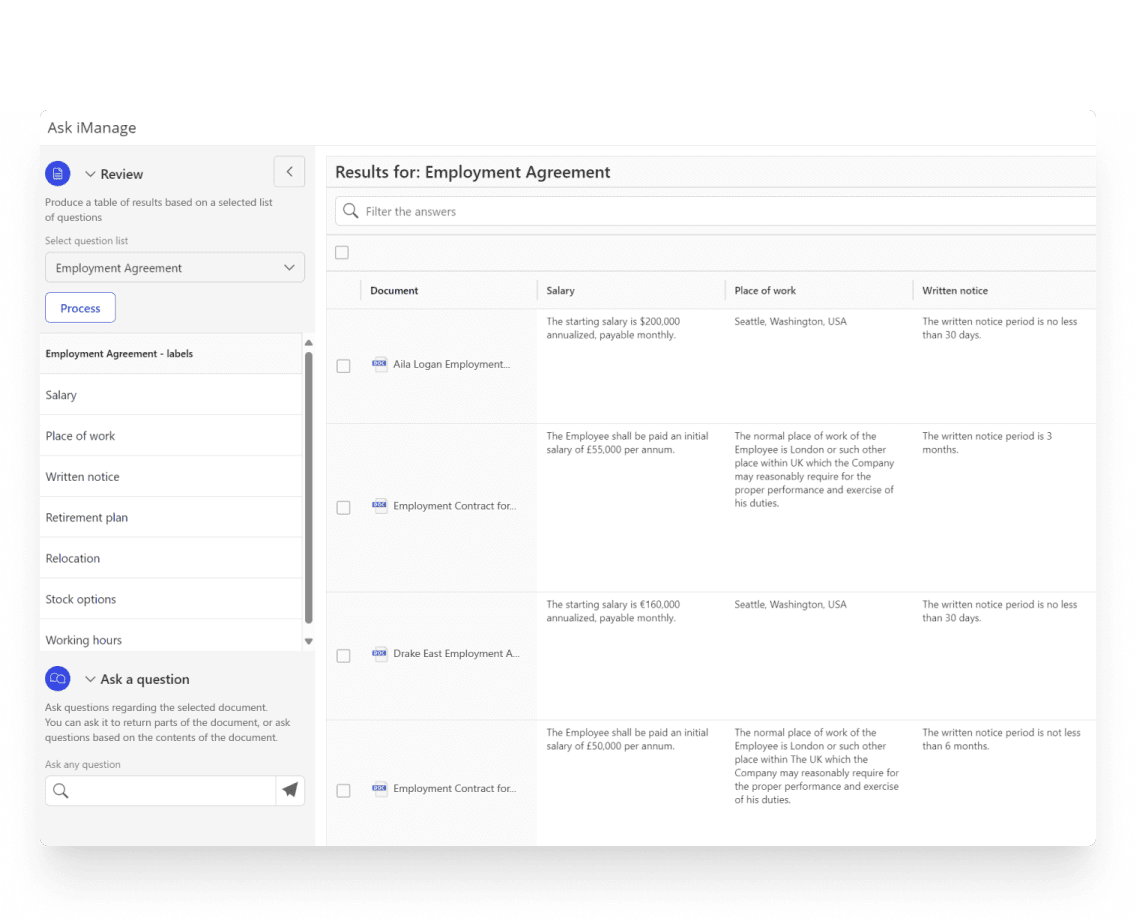Screen dimensions: 1136x920
Task: Click the Process button
Action: coord(80,307)
